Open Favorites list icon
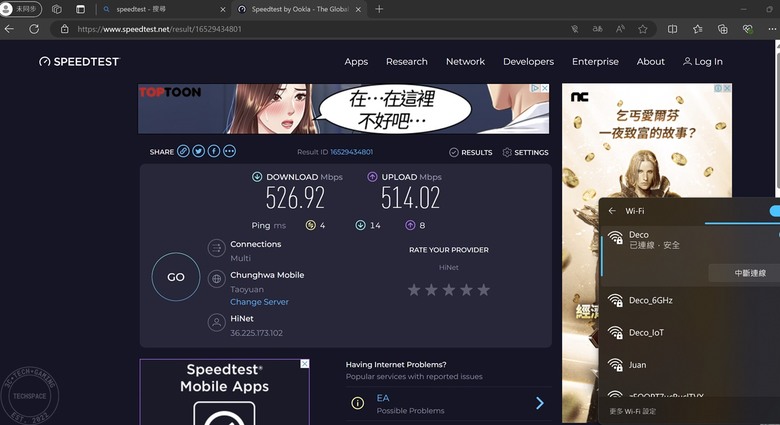The image size is (780, 425). point(698,29)
